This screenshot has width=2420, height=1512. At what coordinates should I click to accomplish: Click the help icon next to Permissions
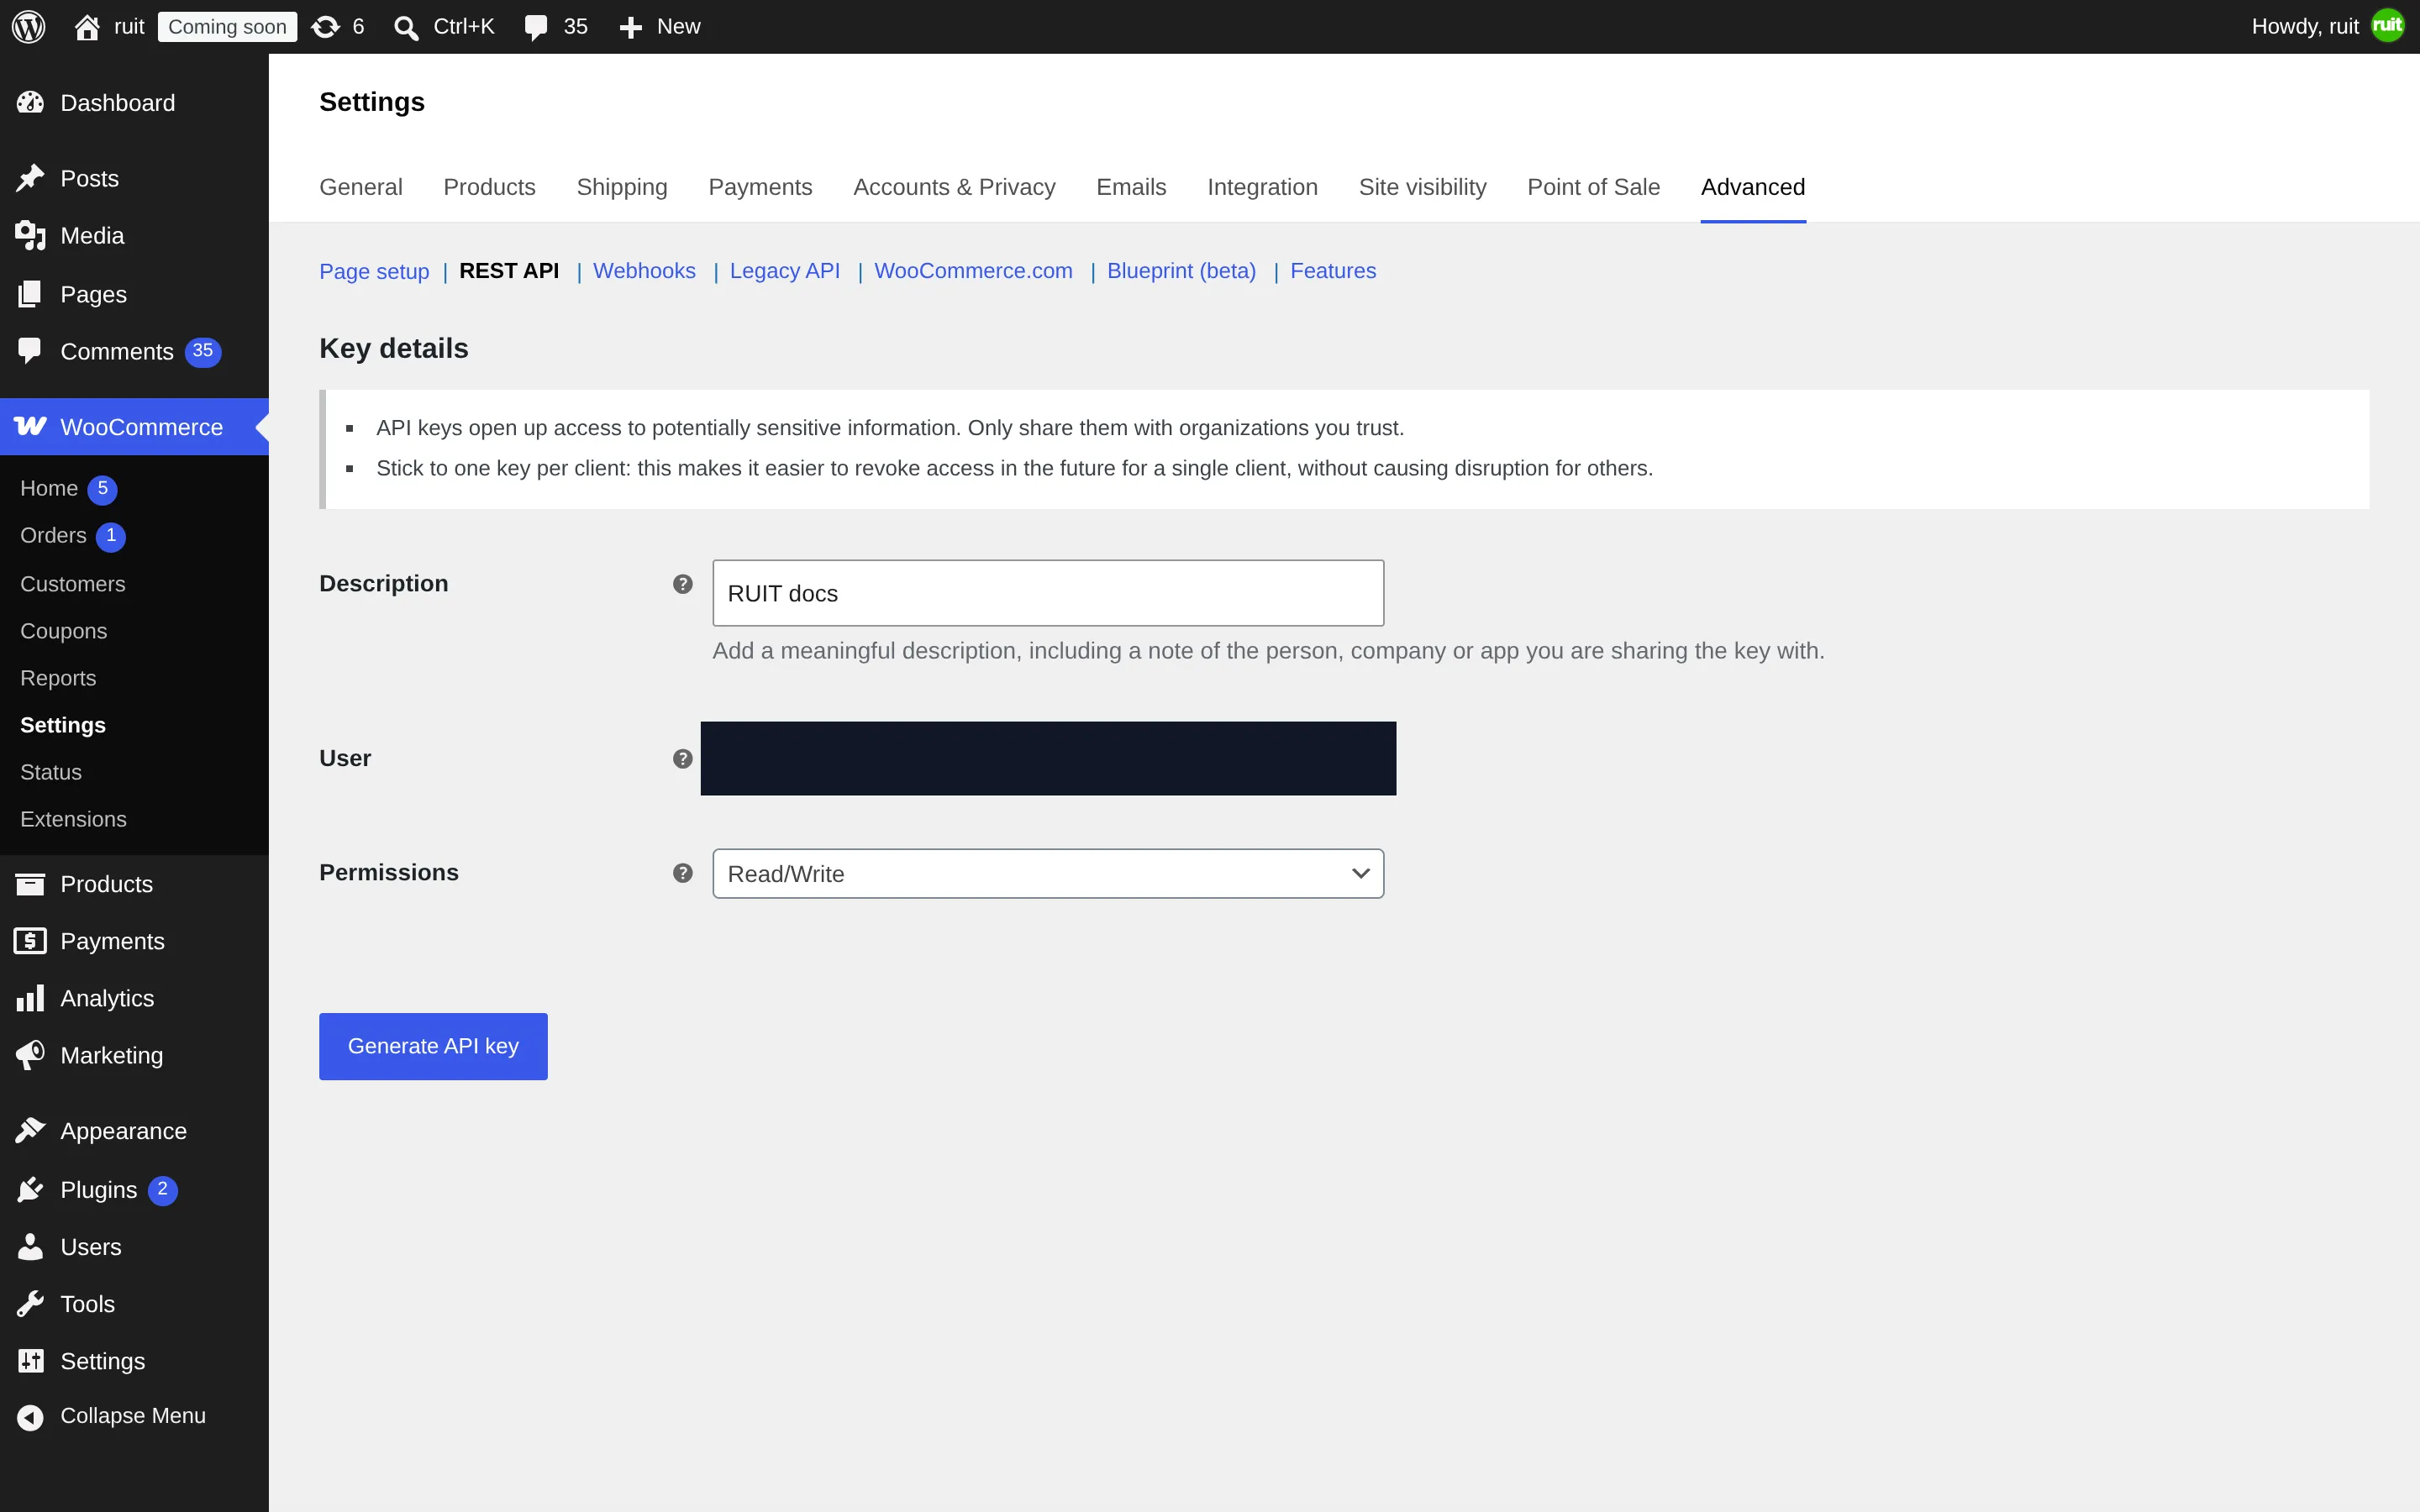click(683, 873)
